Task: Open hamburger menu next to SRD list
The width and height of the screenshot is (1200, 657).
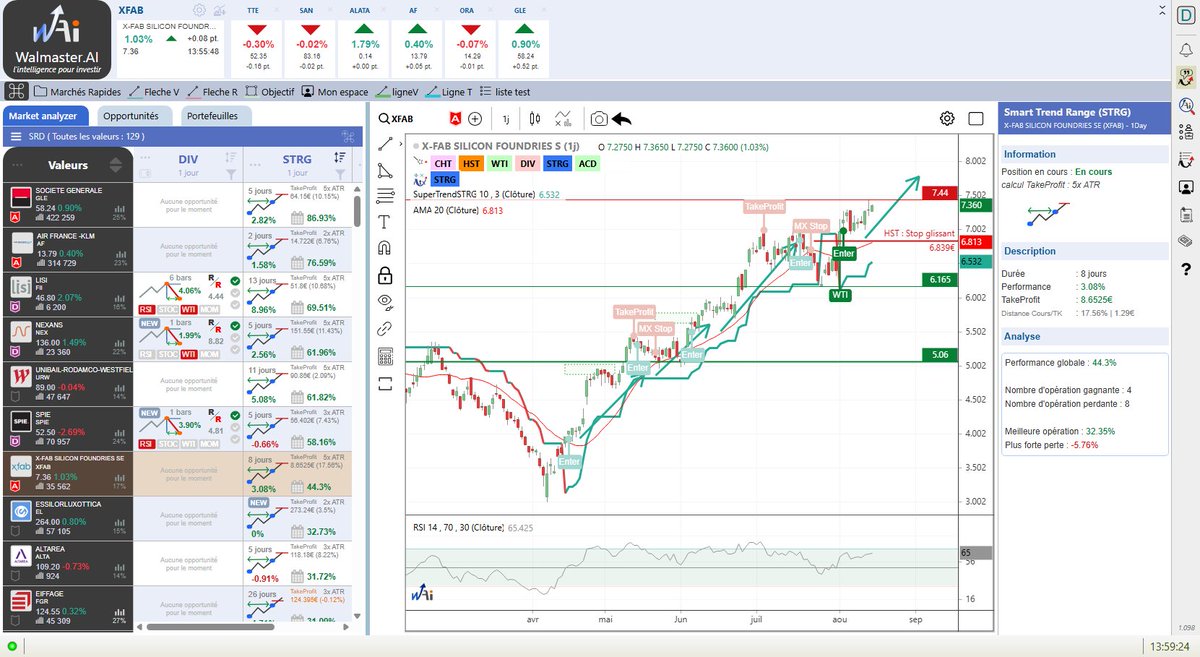Action: click(x=16, y=137)
